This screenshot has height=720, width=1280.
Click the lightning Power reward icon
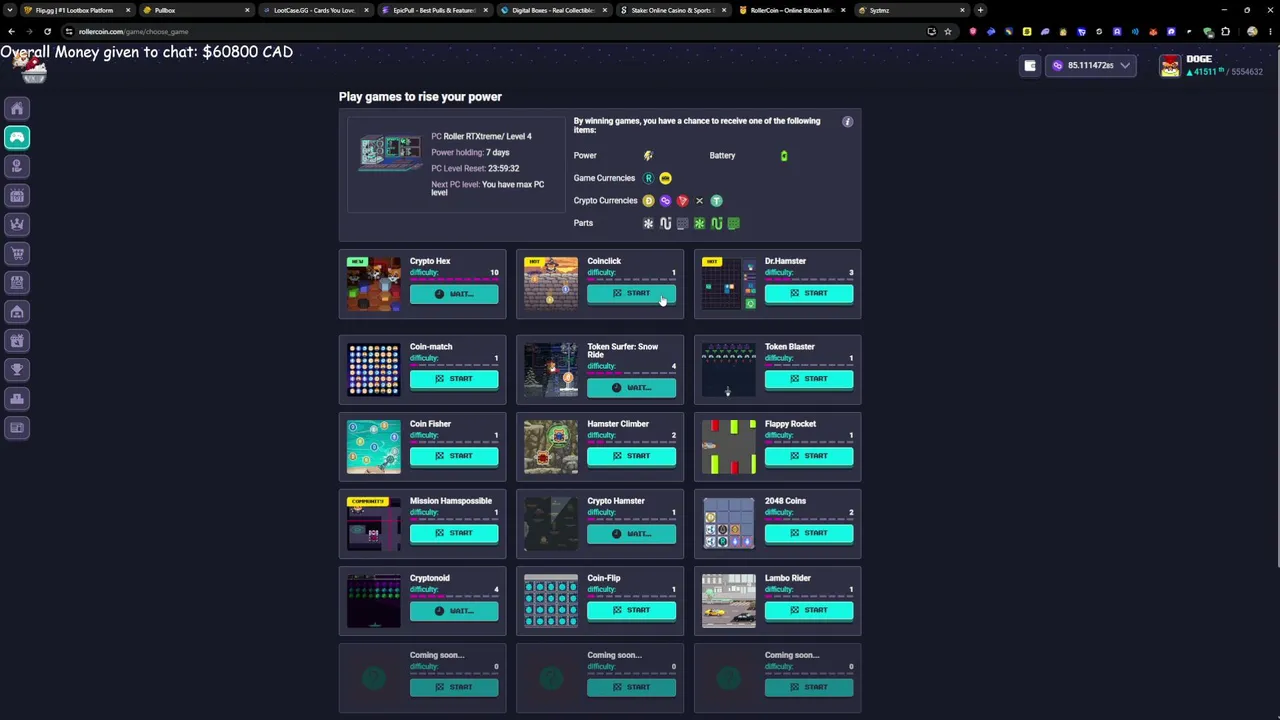click(648, 156)
